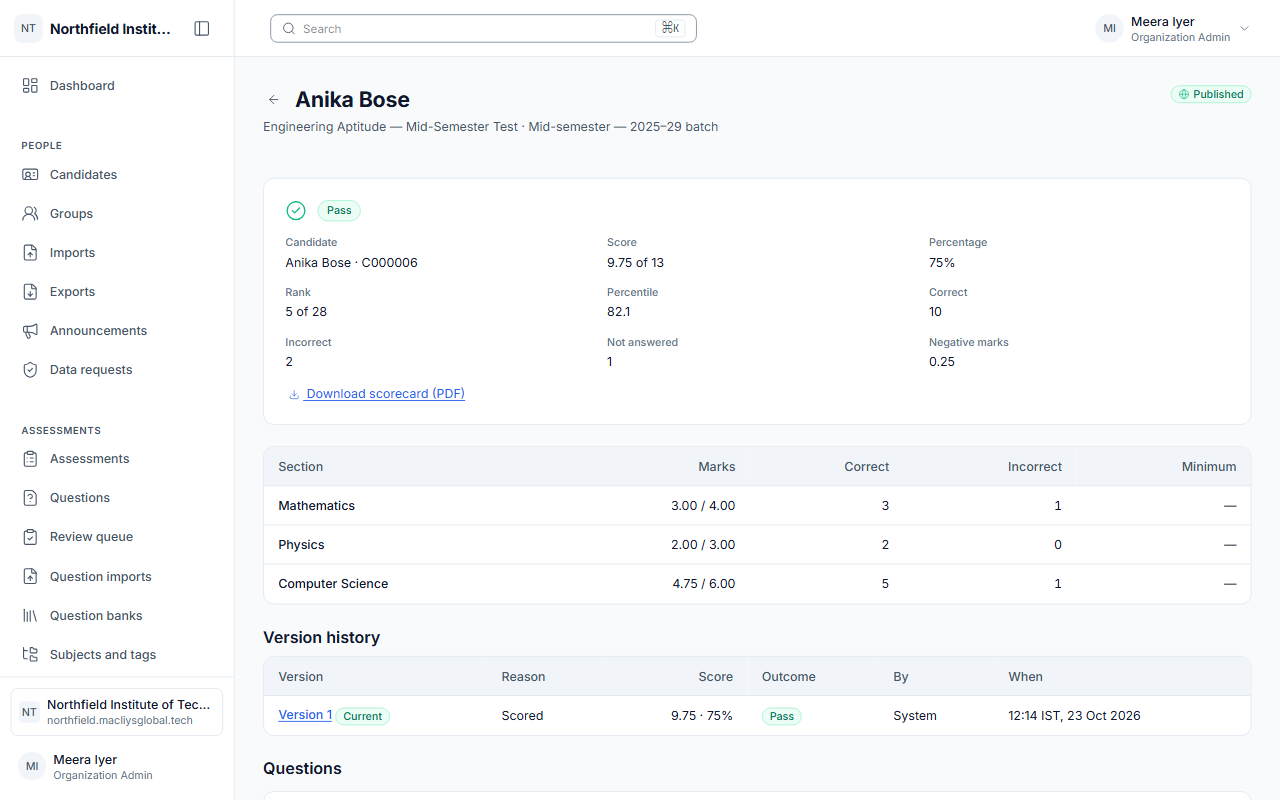Toggle the sidebar collapse icon

click(x=202, y=29)
